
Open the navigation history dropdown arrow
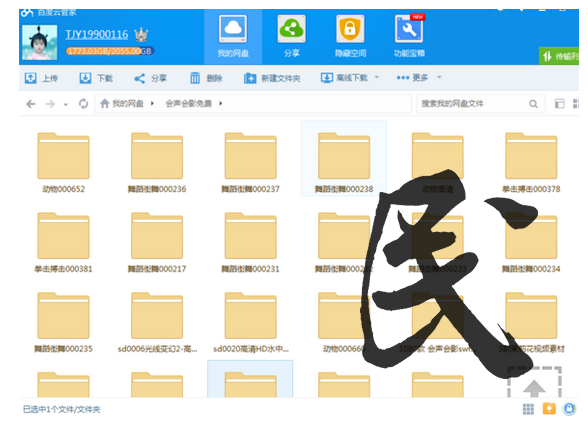click(x=66, y=104)
